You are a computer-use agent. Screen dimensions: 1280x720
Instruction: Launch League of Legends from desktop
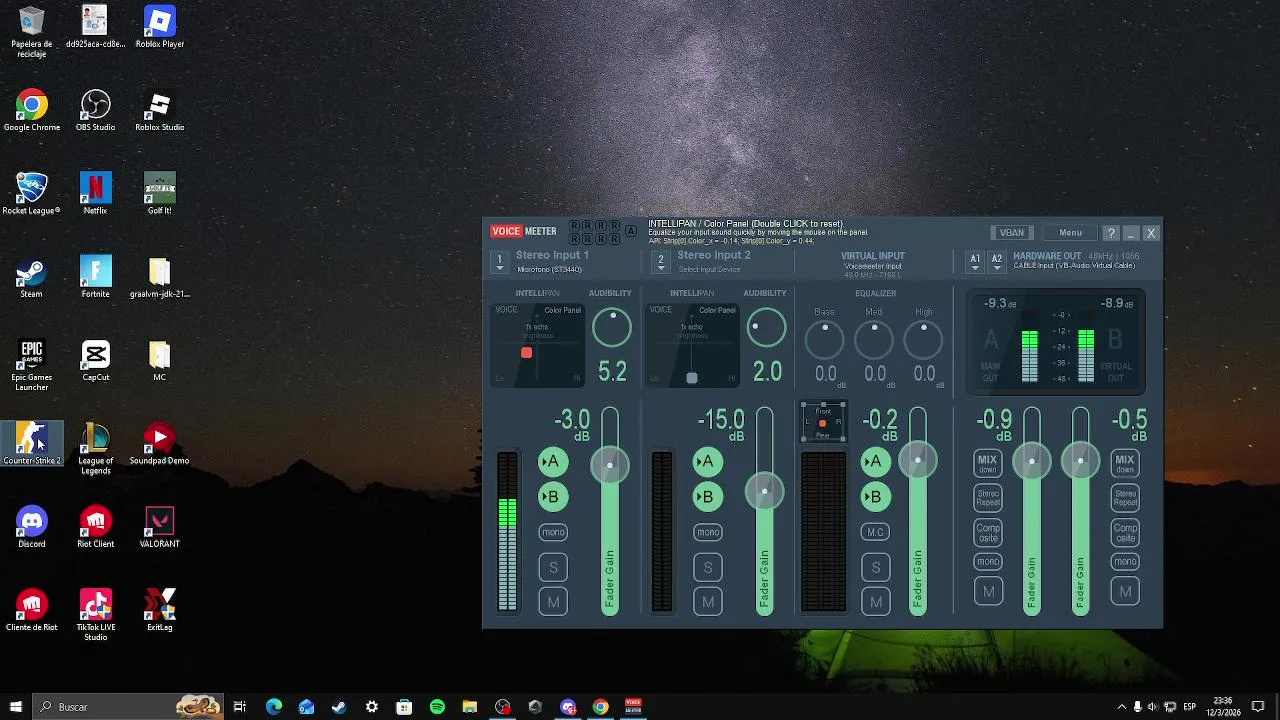coord(96,449)
